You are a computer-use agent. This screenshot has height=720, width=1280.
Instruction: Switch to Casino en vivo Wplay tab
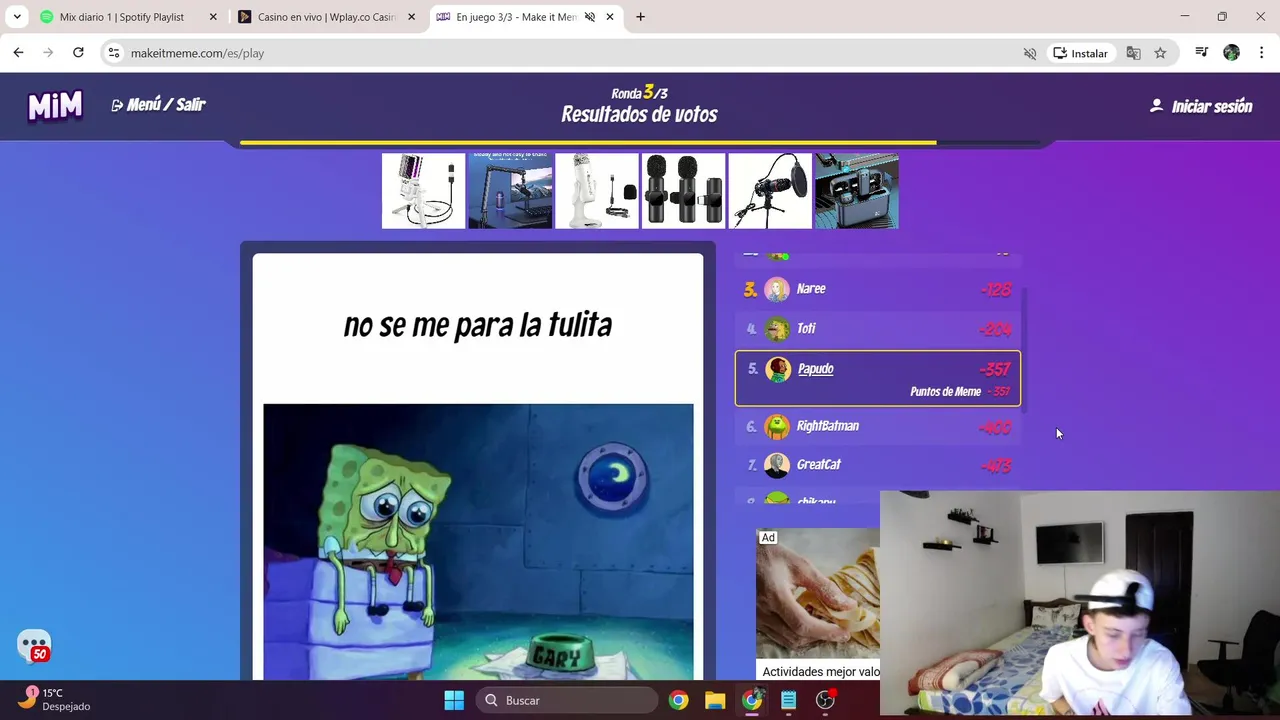click(325, 17)
